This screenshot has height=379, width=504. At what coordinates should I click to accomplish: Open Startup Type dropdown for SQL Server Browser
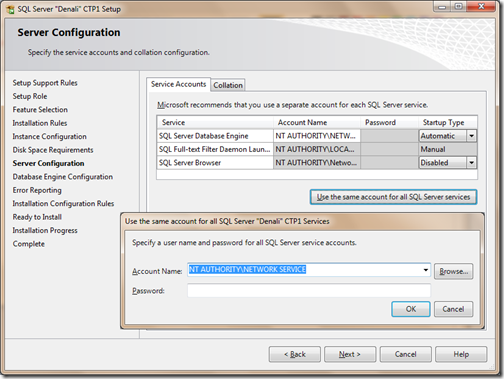coord(471,163)
